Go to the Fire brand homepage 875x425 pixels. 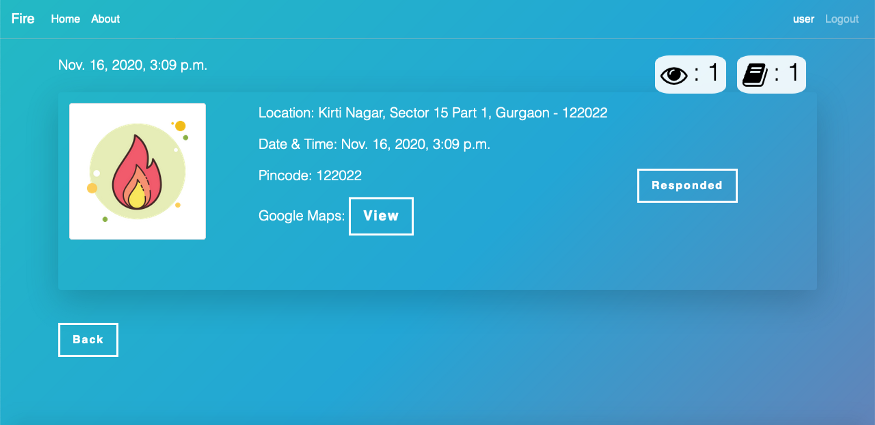tap(23, 19)
